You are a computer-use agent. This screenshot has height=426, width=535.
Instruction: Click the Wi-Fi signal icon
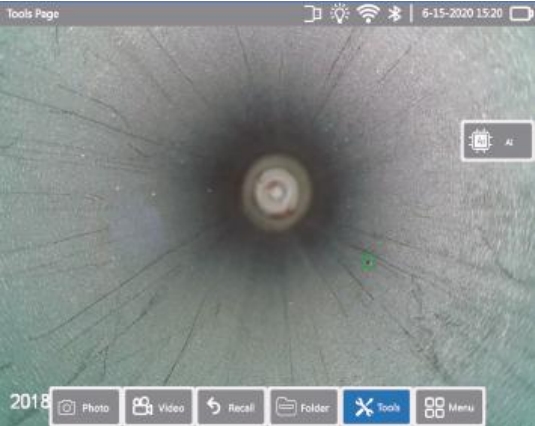(368, 14)
